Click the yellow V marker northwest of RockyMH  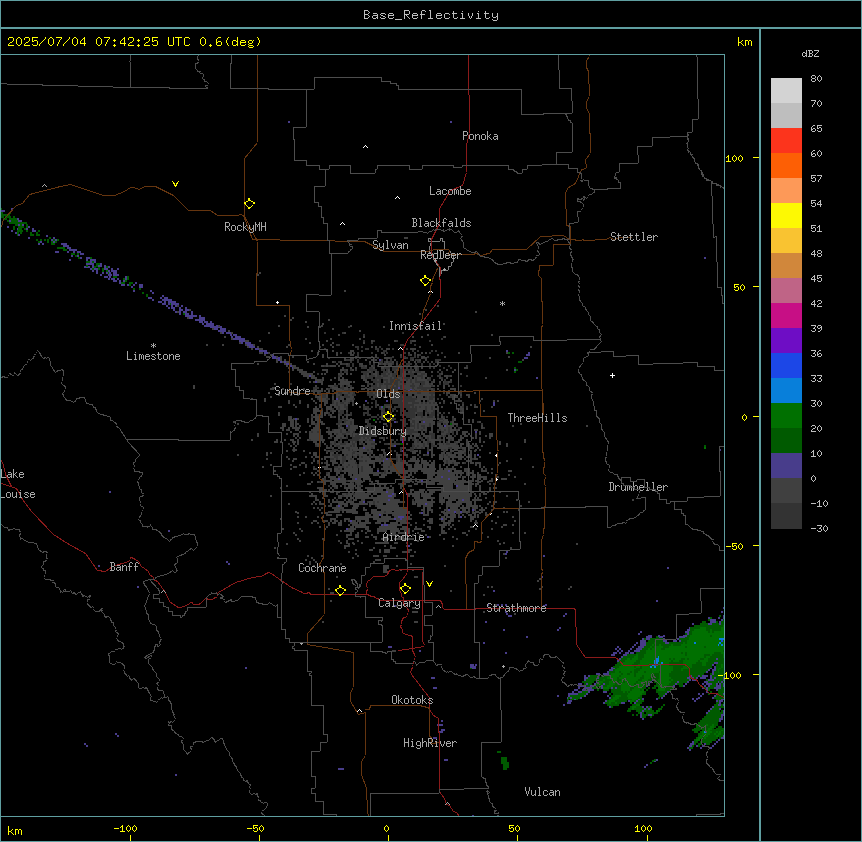coord(175,184)
